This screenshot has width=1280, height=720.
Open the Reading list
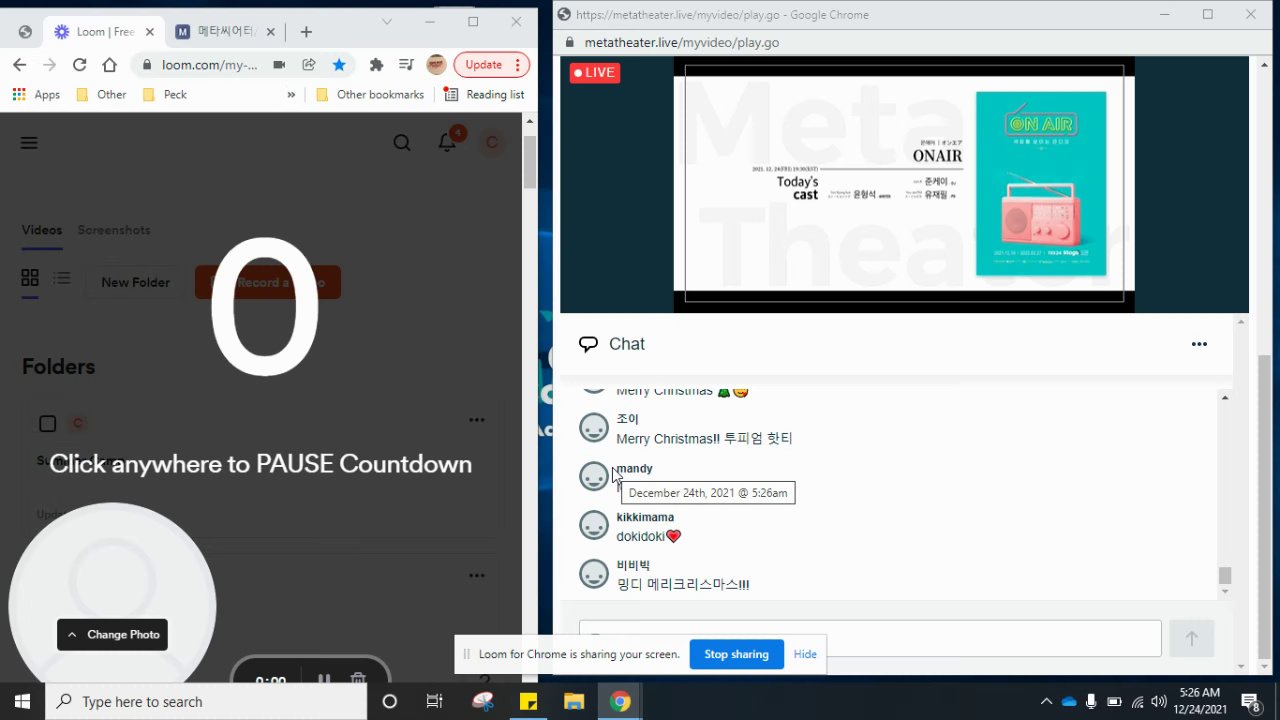pyautogui.click(x=484, y=94)
